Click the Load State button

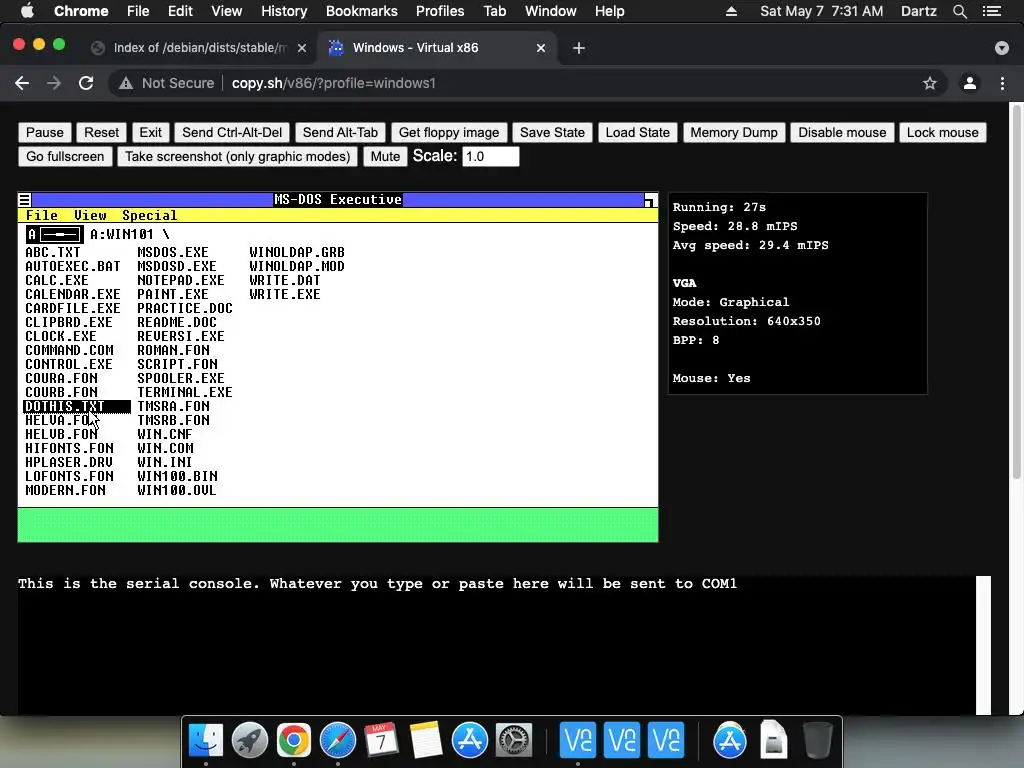click(637, 133)
